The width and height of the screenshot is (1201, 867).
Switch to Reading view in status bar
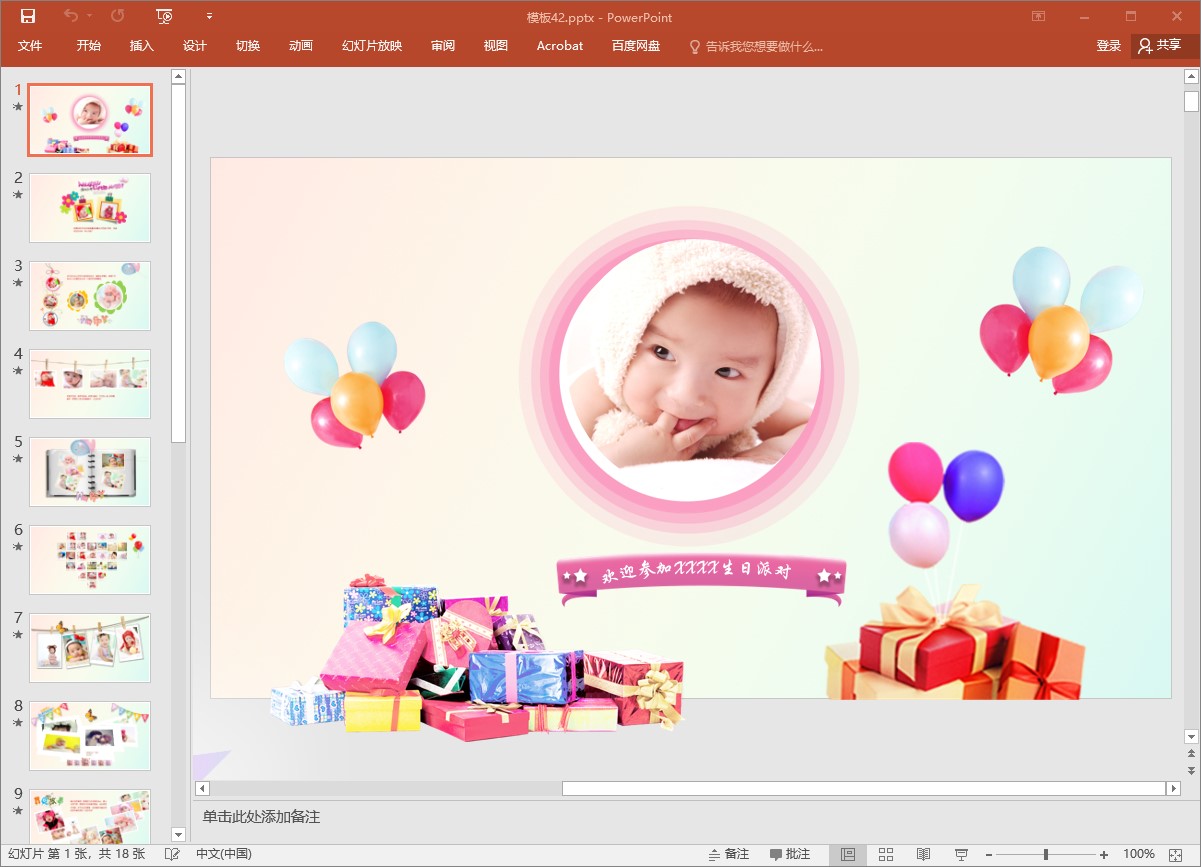pos(923,854)
